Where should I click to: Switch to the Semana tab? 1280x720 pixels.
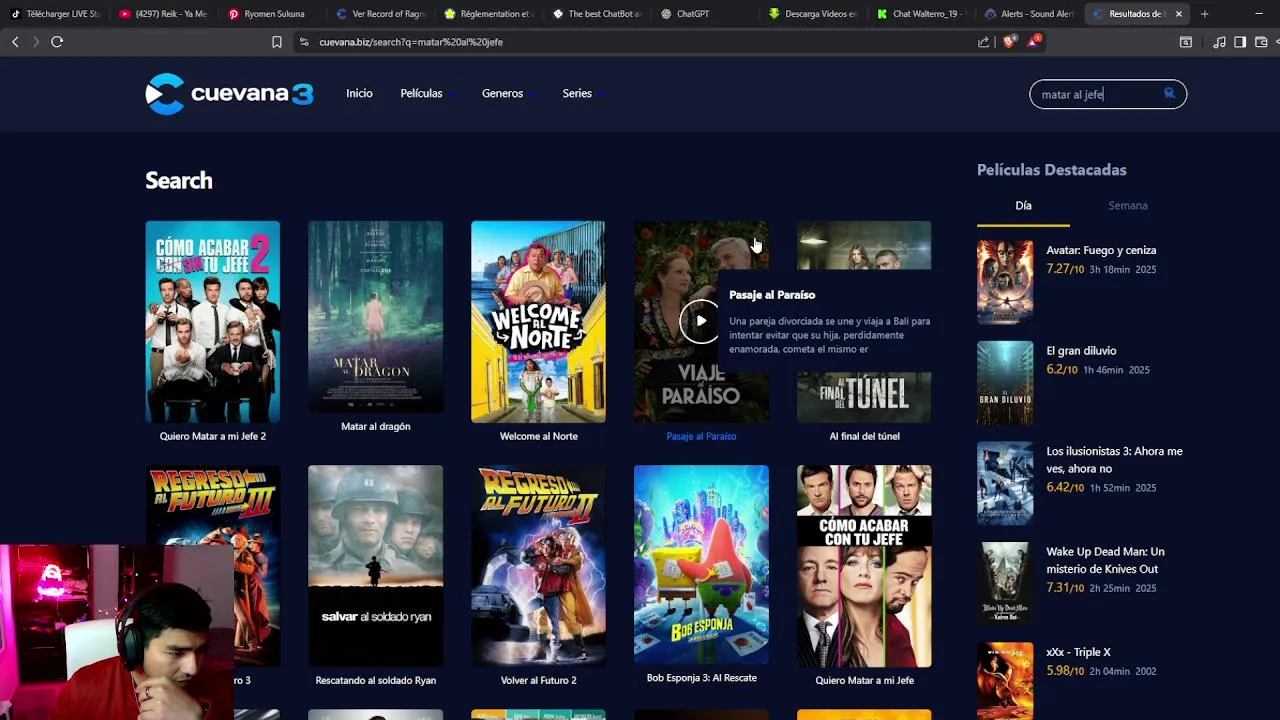[x=1127, y=206]
